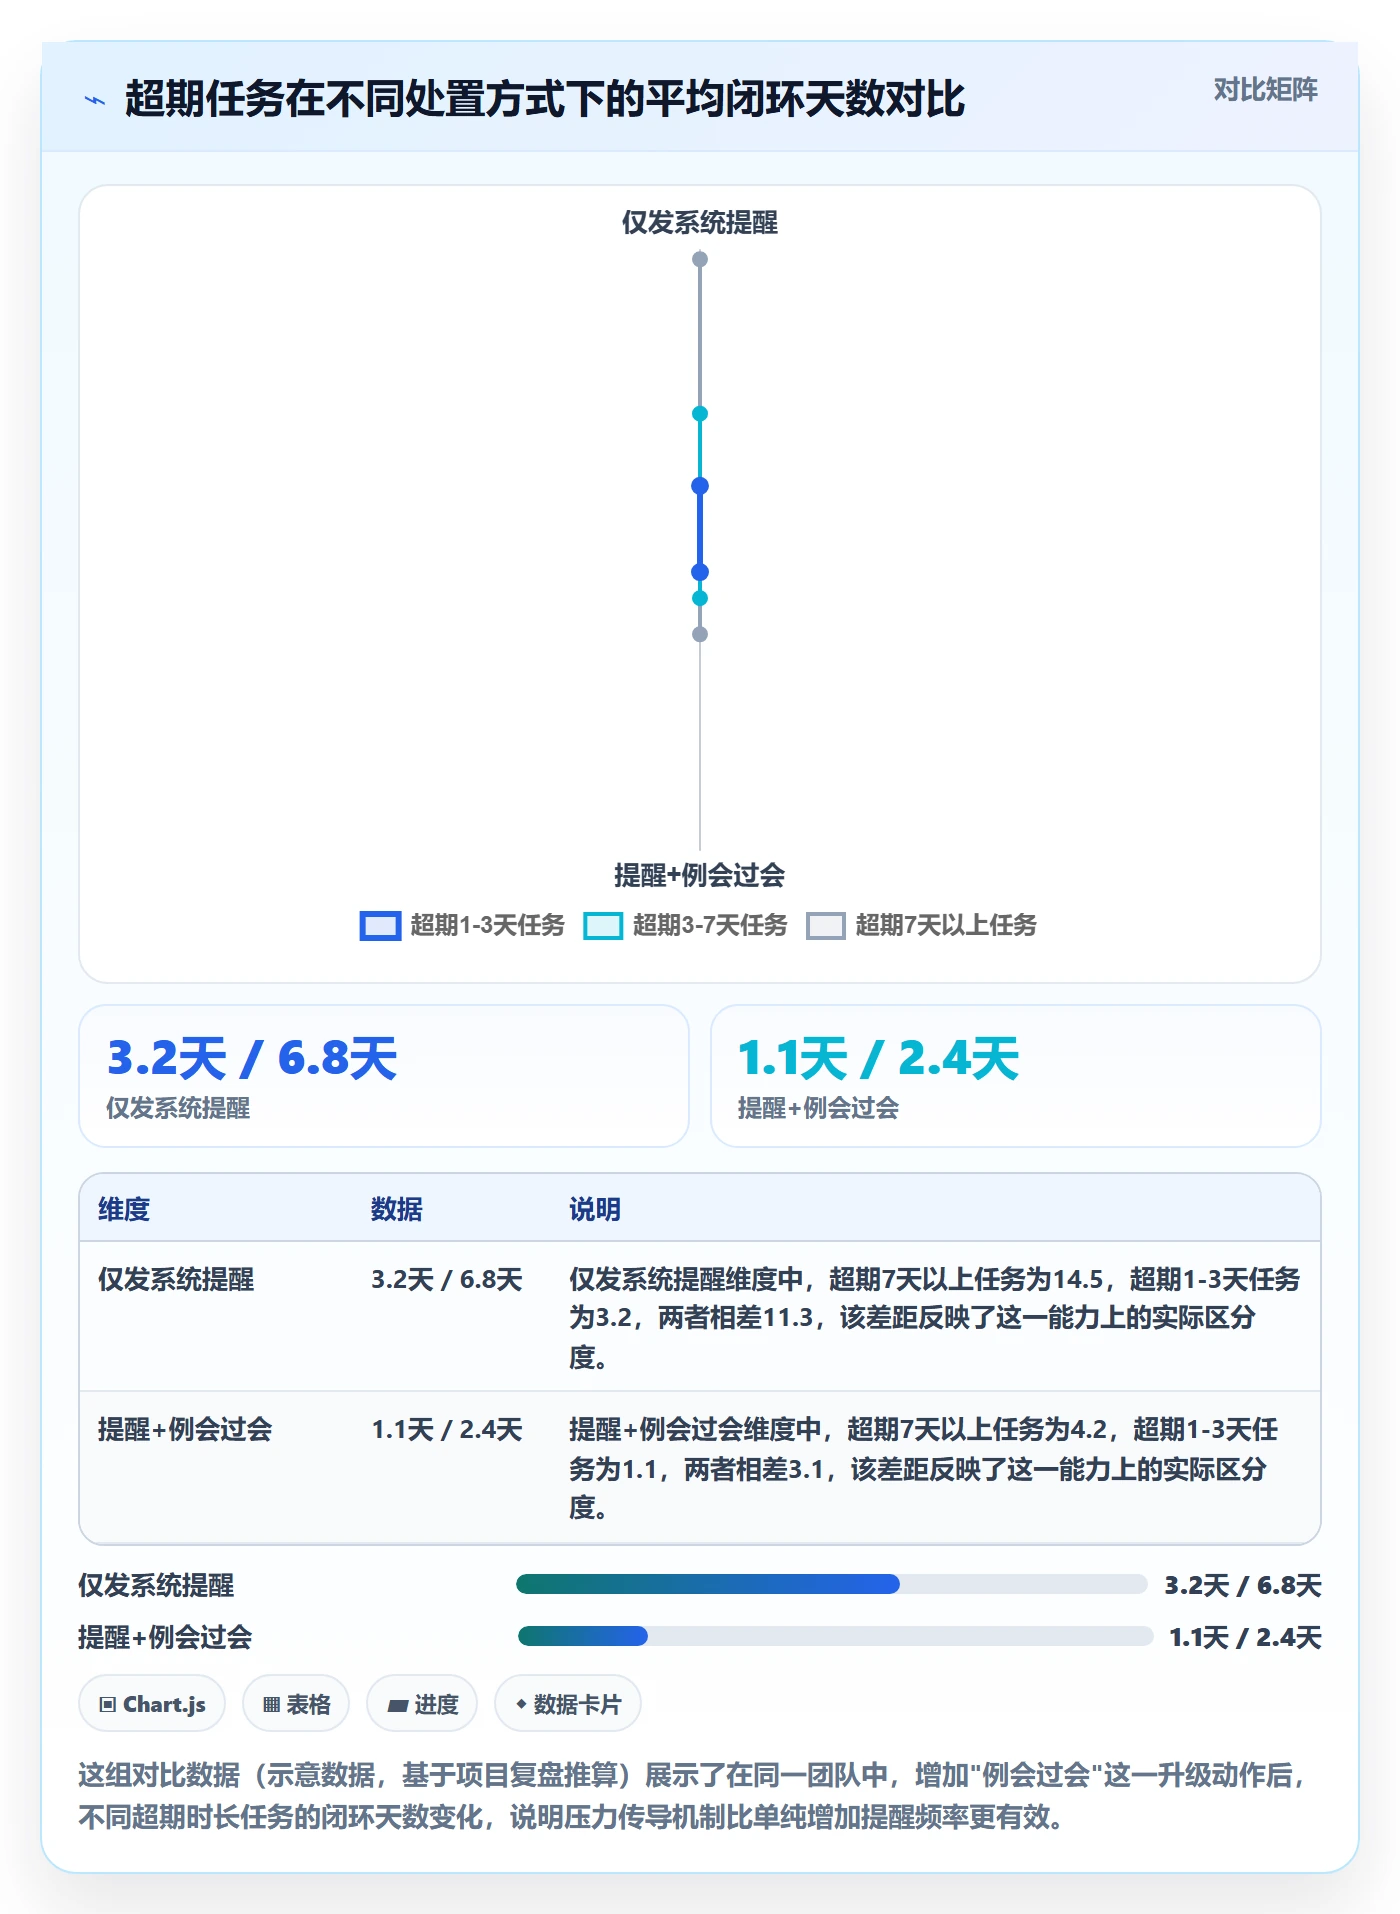Click 提醒+例会过会 in the table's 维度 column
The height and width of the screenshot is (1914, 1400).
[185, 1429]
